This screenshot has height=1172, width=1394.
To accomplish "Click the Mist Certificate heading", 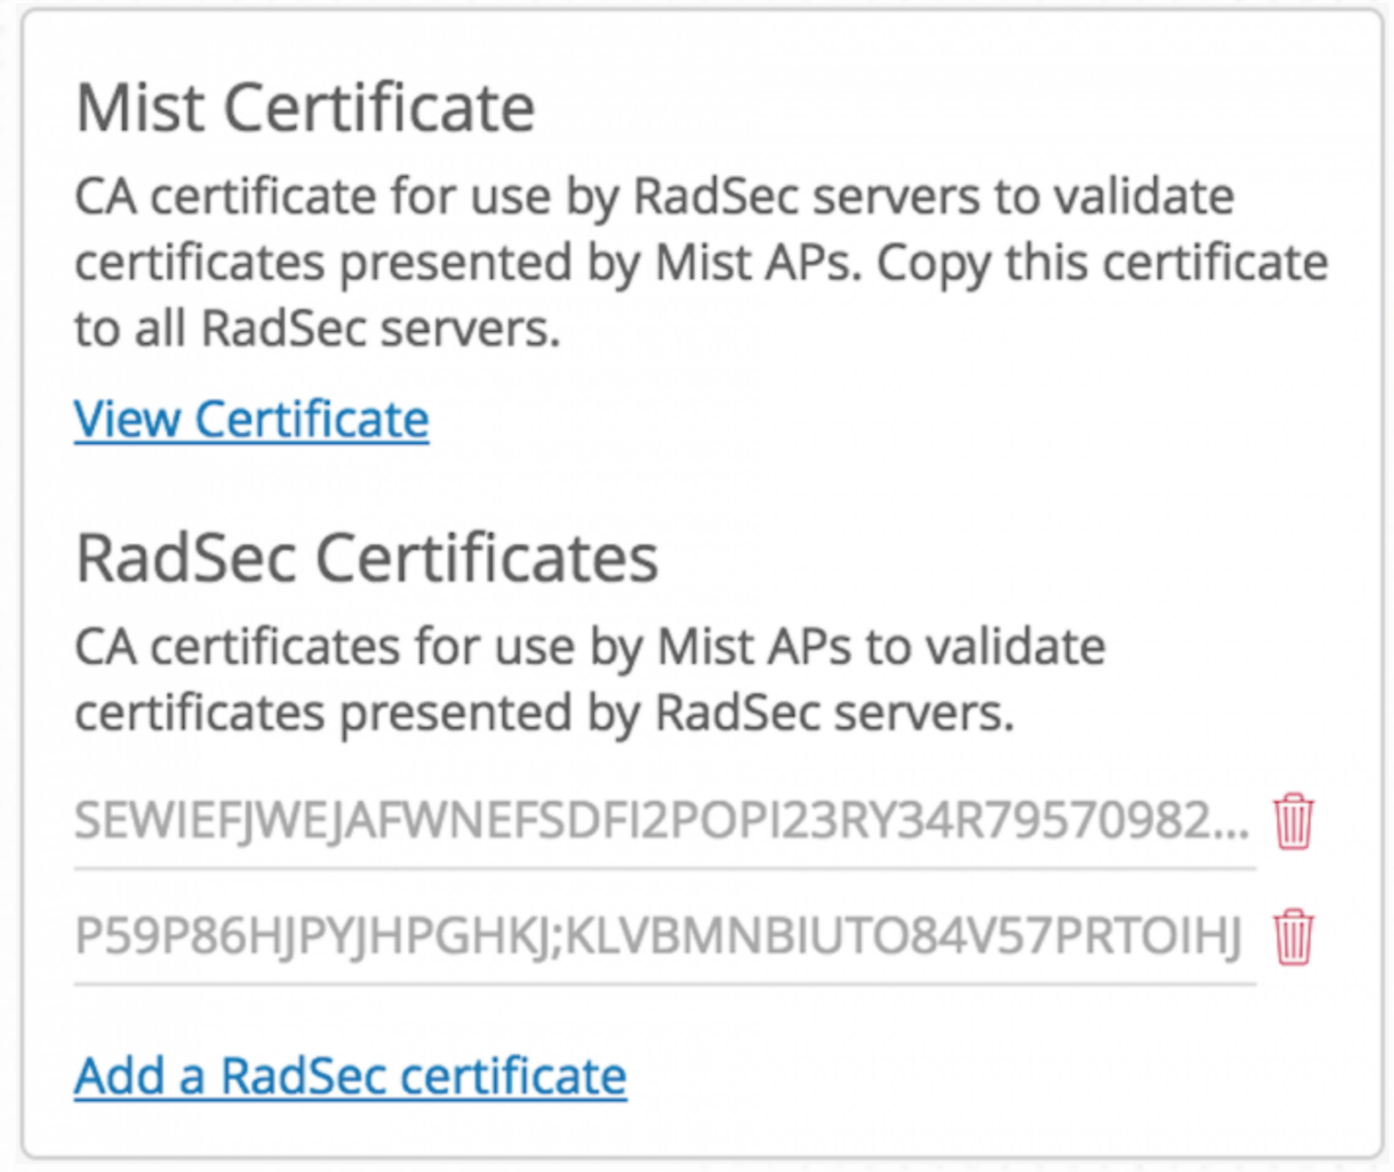I will tap(305, 107).
